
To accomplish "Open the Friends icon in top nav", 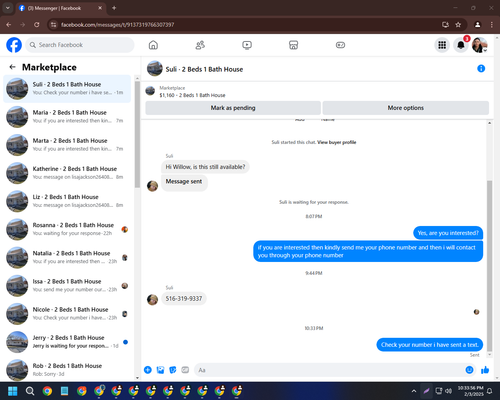I will coord(200,45).
